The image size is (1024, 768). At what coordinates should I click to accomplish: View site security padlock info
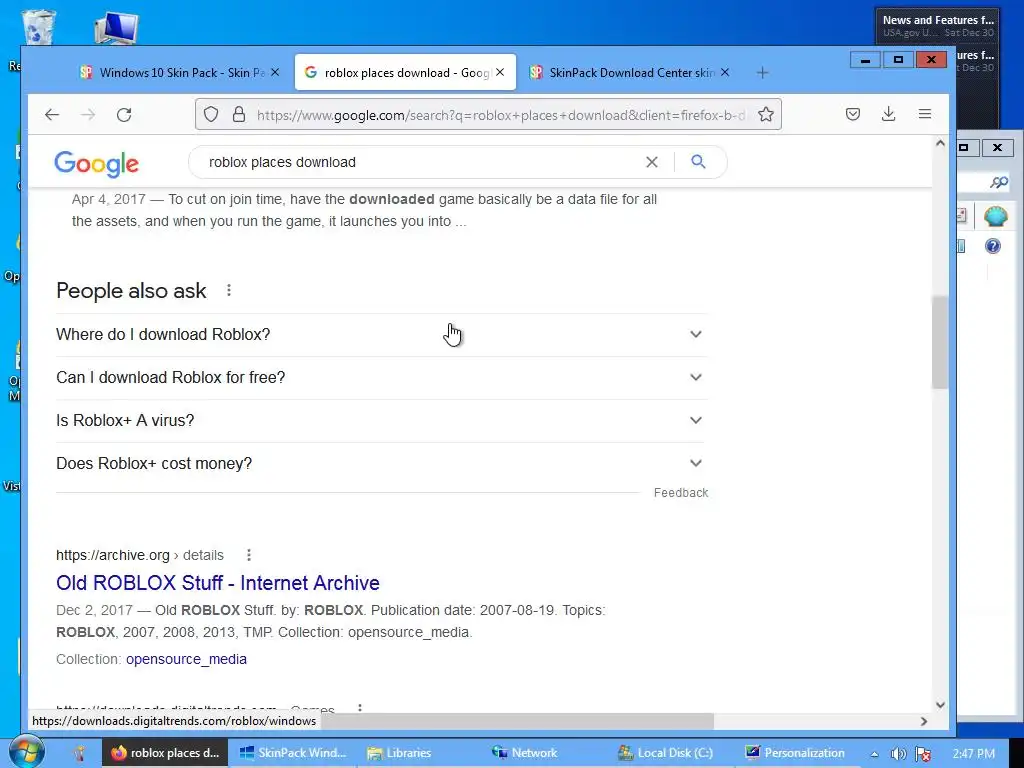click(x=239, y=115)
